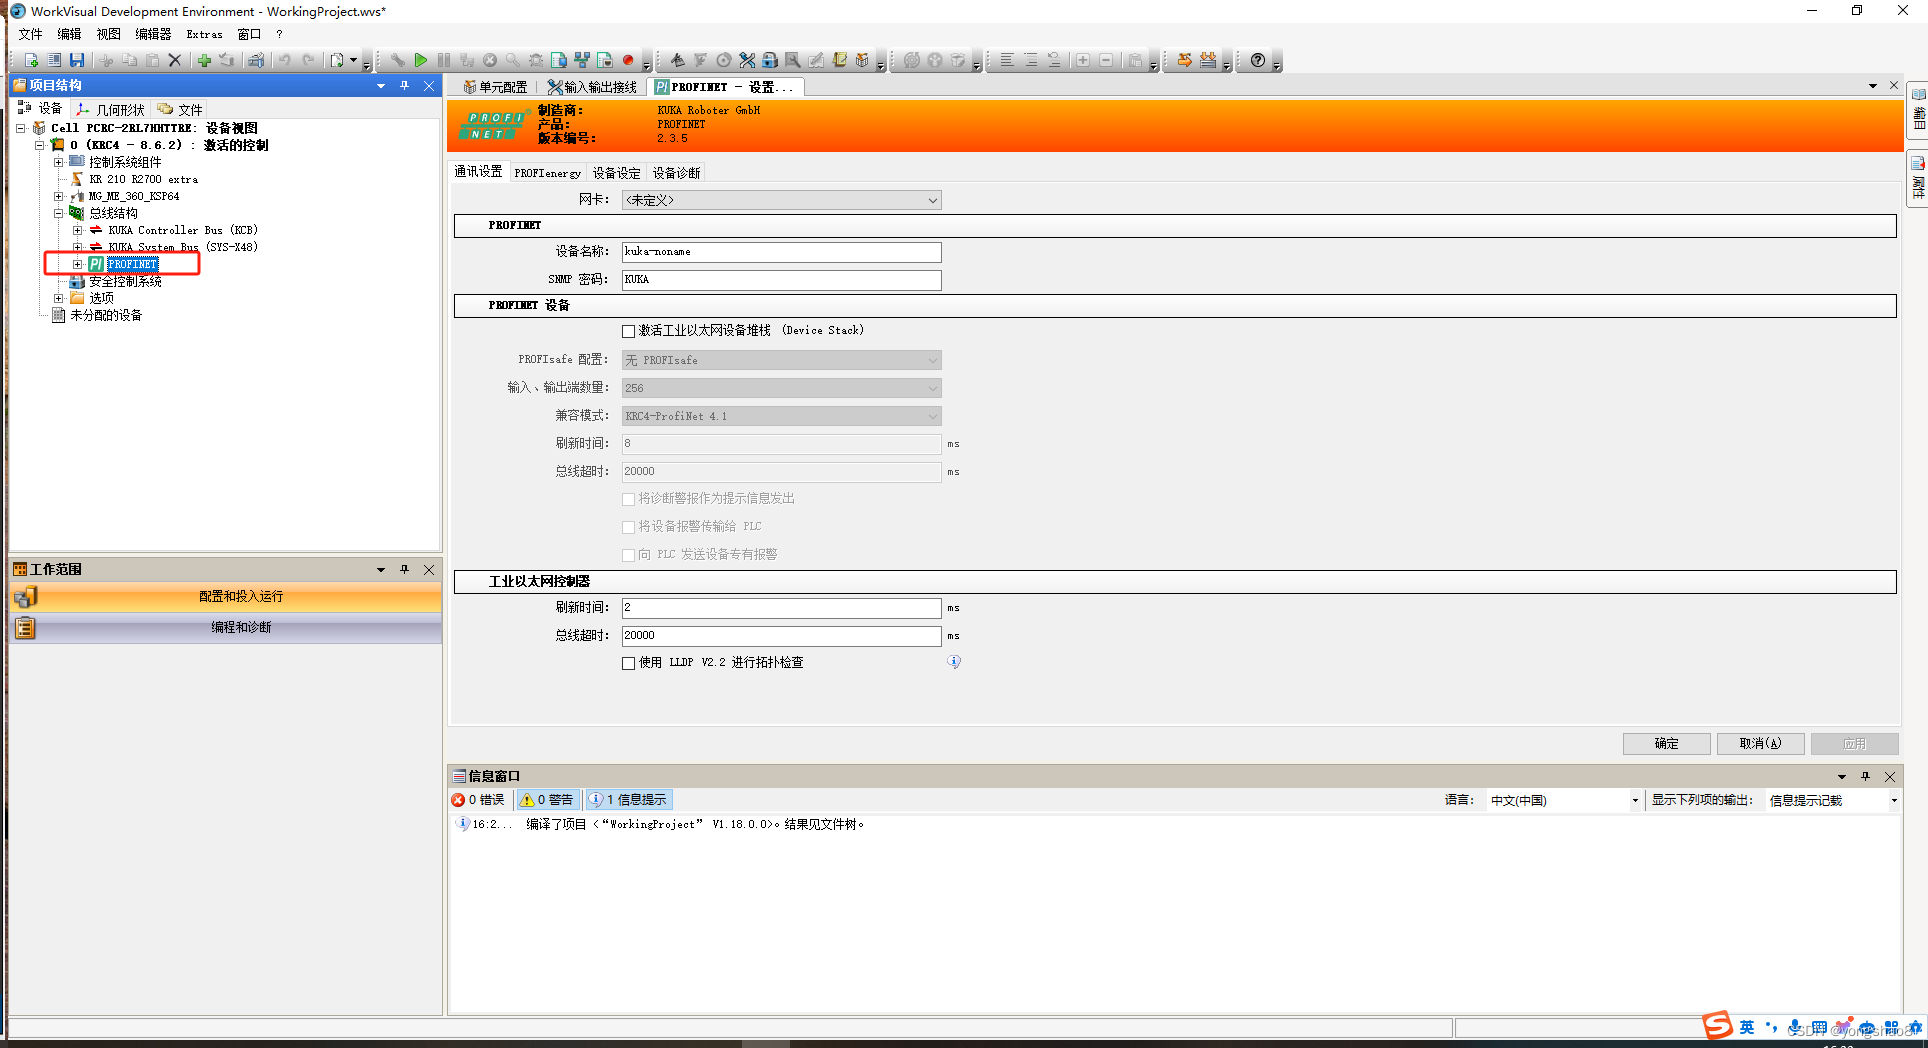Viewport: 1928px width, 1048px height.
Task: Click the orange arrows deploy toolbar icon
Action: pyautogui.click(x=1185, y=60)
